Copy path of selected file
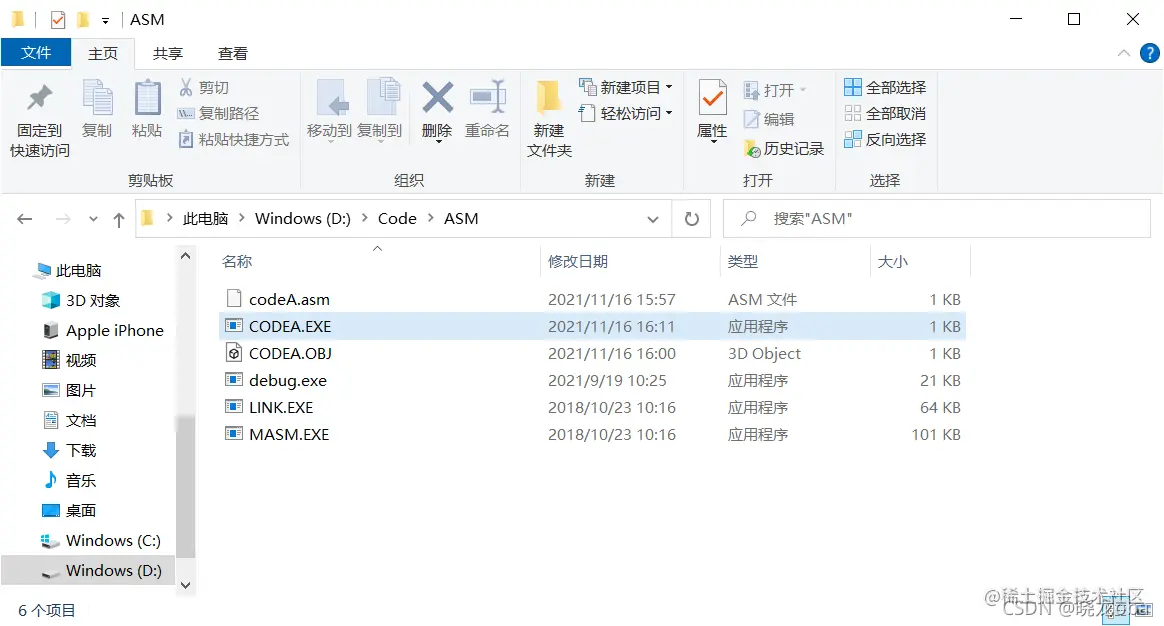This screenshot has width=1164, height=626. (218, 114)
